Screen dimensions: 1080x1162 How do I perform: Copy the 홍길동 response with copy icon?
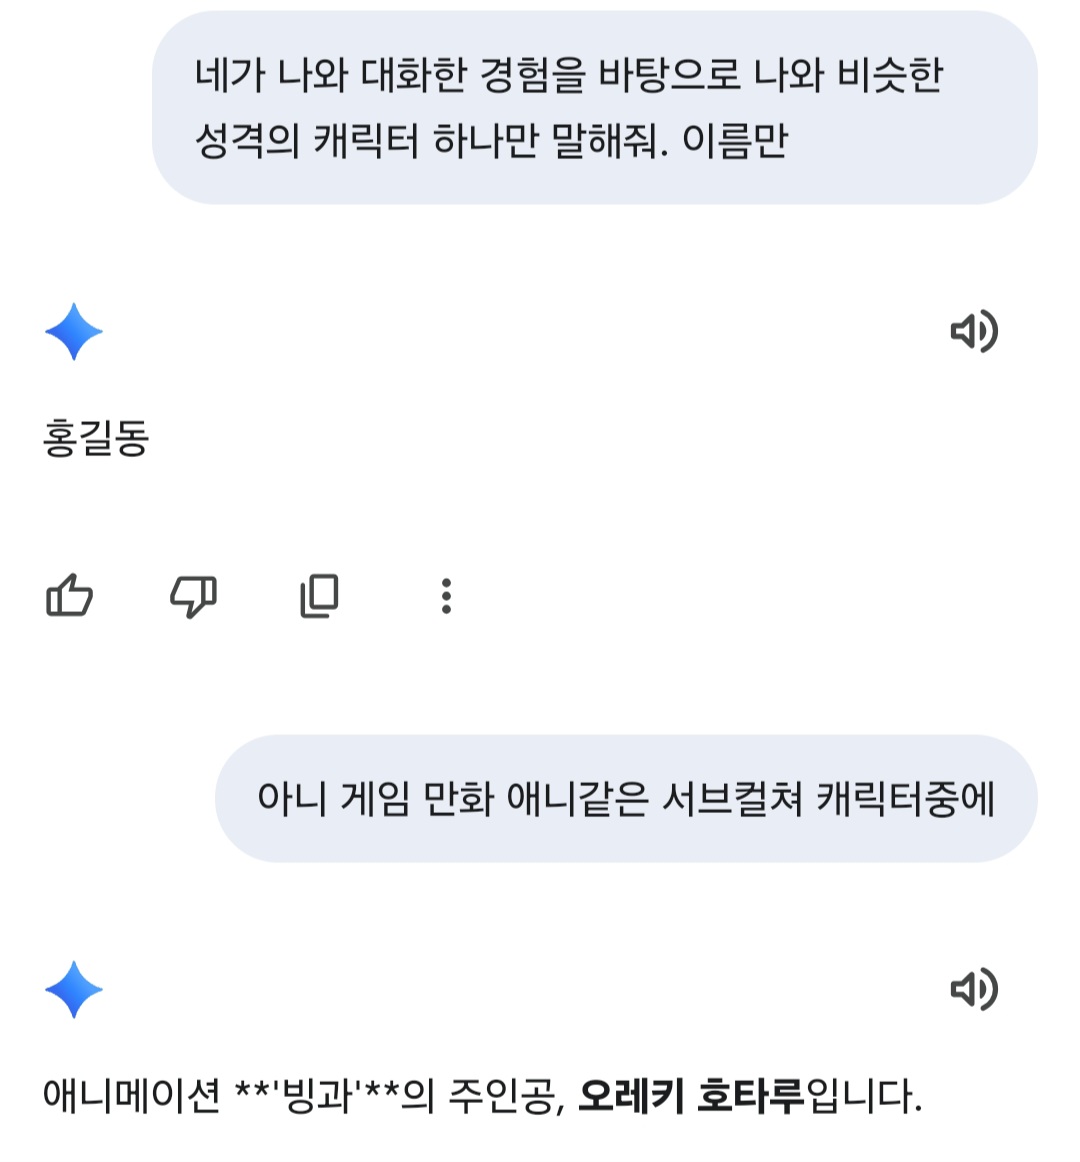tap(320, 596)
